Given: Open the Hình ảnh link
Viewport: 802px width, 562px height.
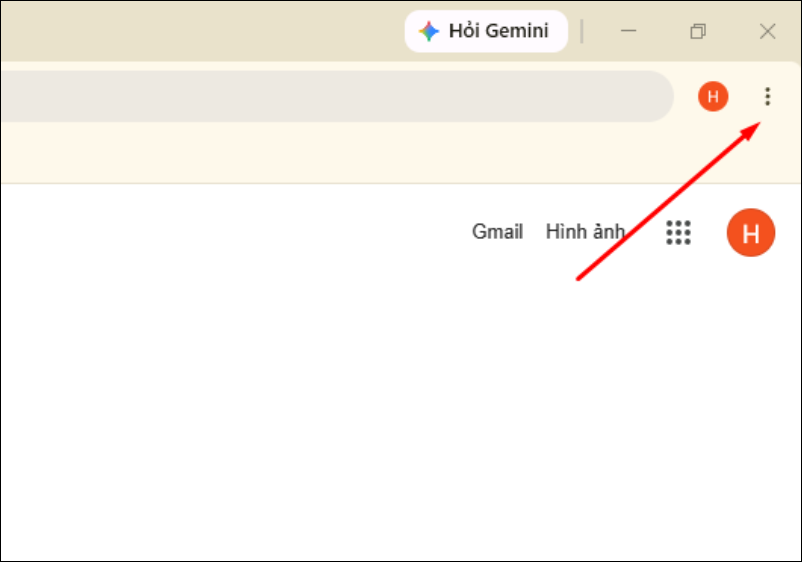Looking at the screenshot, I should [585, 232].
